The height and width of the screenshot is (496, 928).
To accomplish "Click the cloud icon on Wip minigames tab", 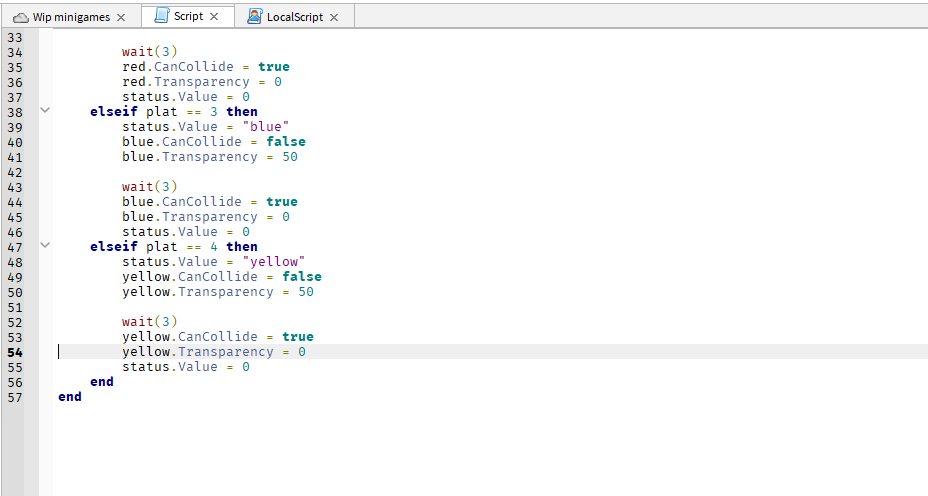I will pyautogui.click(x=21, y=18).
